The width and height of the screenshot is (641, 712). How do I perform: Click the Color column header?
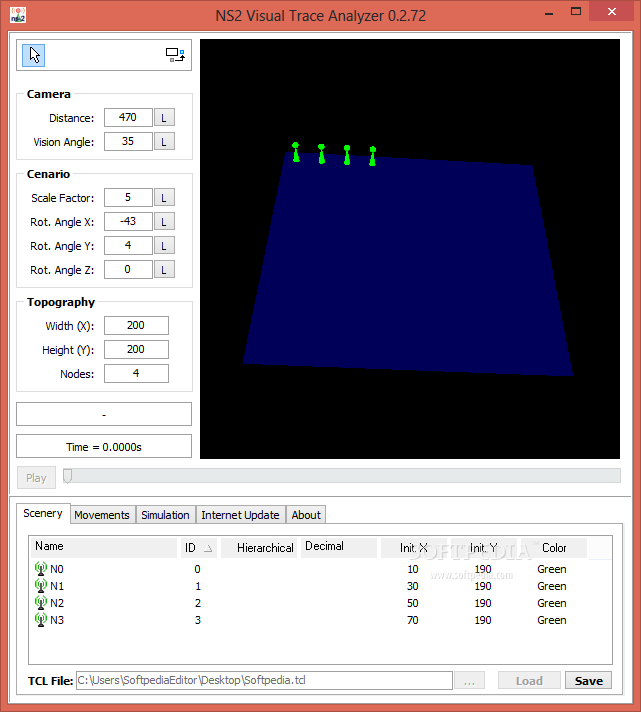click(554, 547)
